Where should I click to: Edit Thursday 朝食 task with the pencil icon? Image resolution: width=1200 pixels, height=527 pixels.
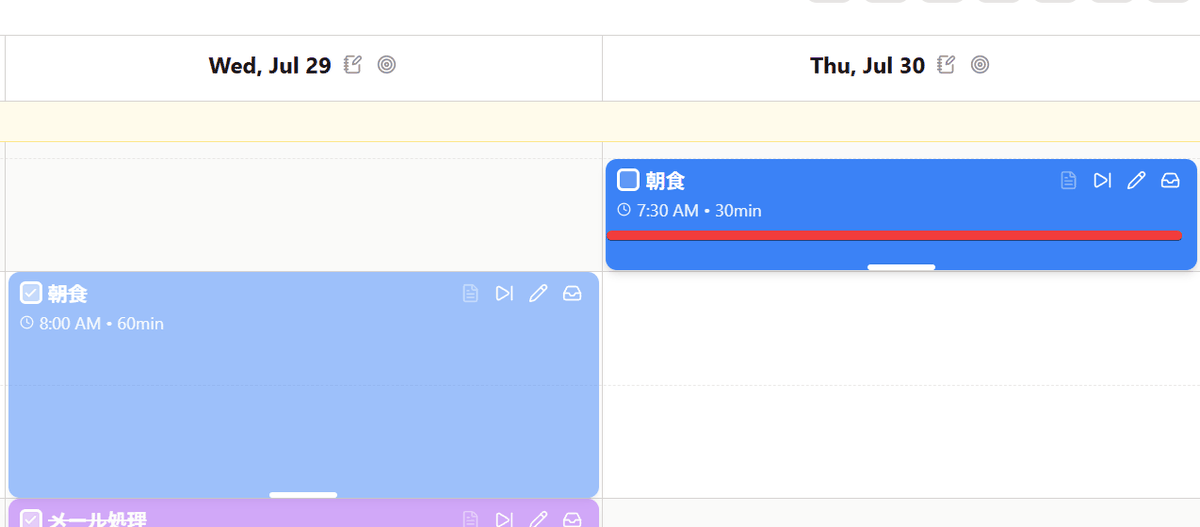pos(1136,180)
